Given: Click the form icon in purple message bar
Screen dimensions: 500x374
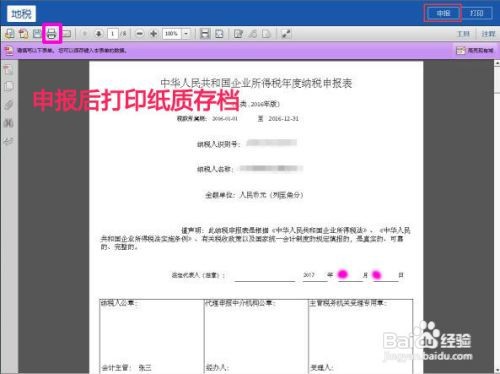Looking at the screenshot, I should [9, 51].
